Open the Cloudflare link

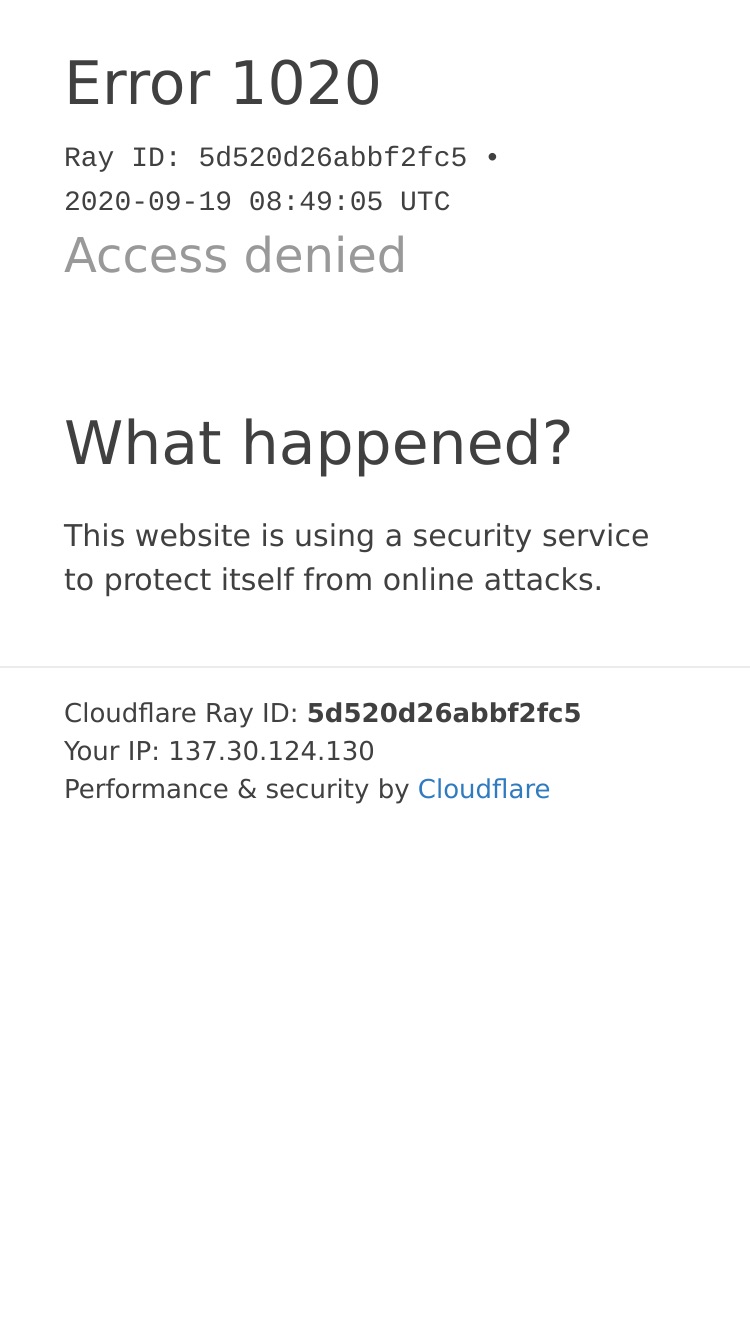pos(484,789)
